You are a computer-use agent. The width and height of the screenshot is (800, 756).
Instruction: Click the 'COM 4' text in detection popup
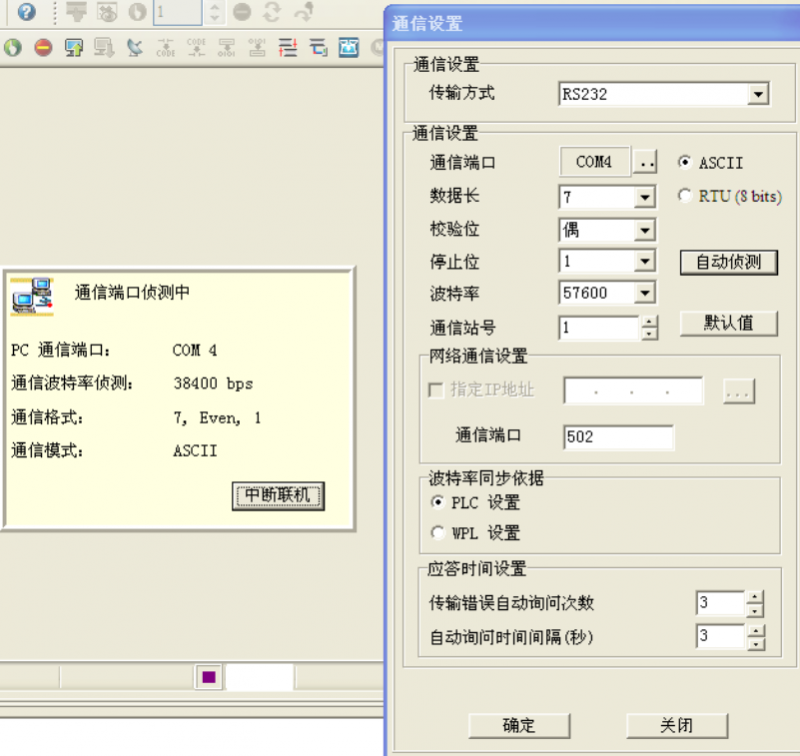[195, 350]
